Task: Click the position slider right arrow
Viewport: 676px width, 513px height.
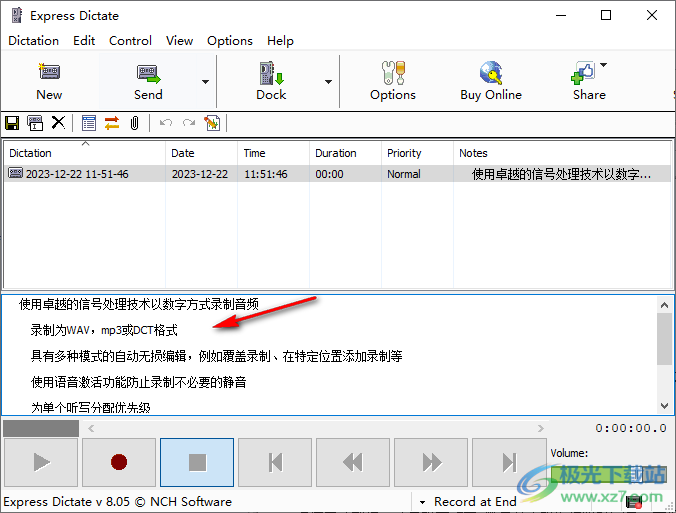Action: 541,429
